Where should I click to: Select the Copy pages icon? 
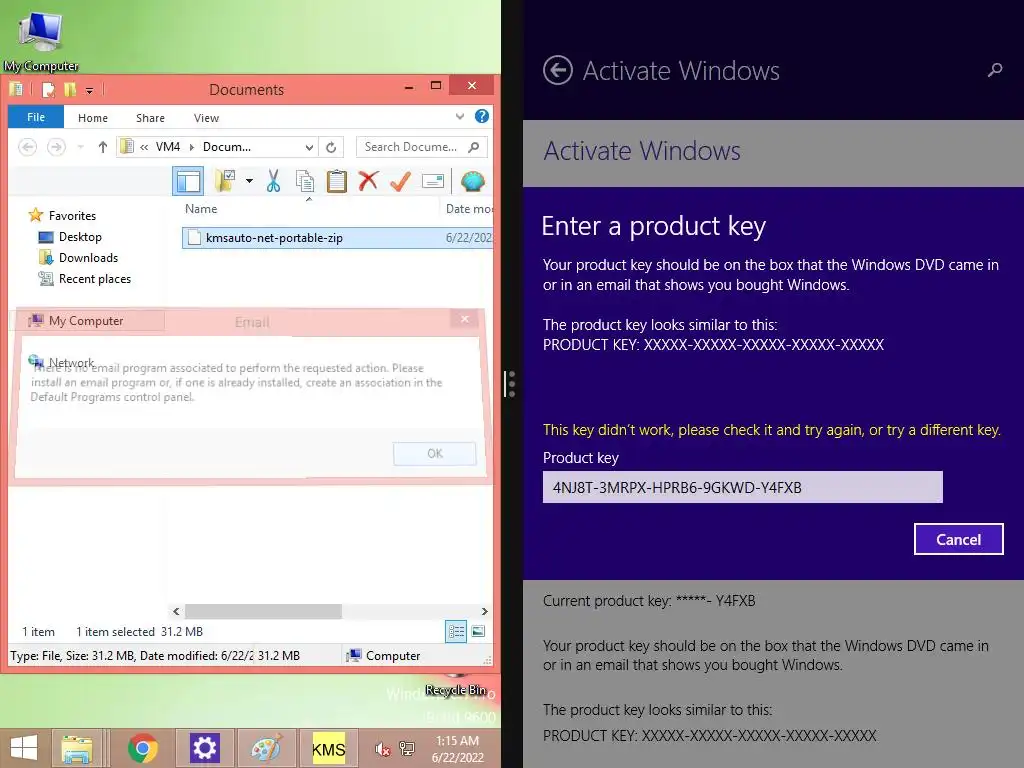click(x=304, y=181)
